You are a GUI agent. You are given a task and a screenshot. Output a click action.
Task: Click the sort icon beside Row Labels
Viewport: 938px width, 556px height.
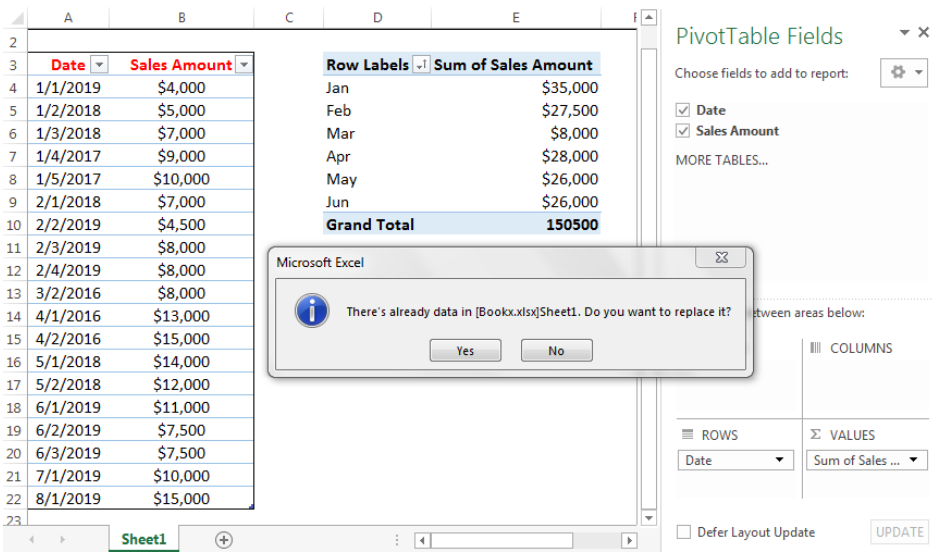(421, 65)
